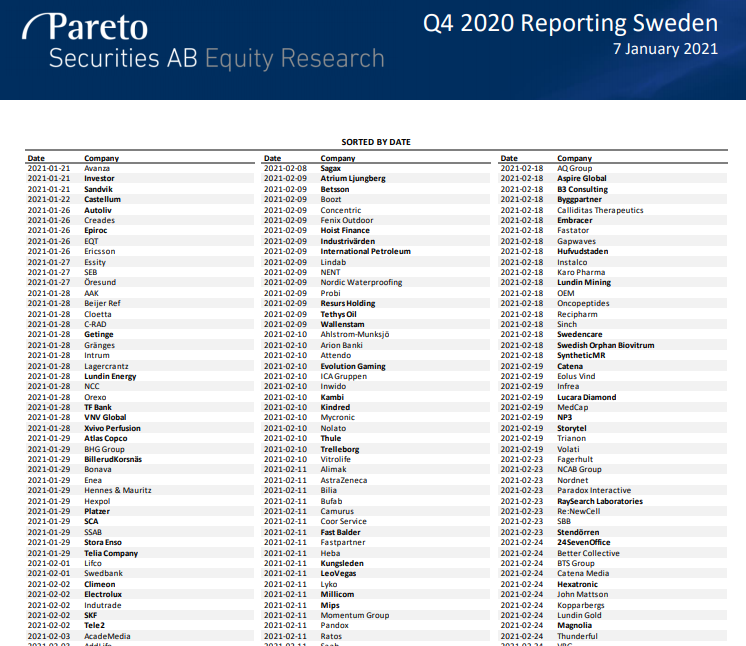The image size is (746, 646).
Task: Click the Thunderful company row
Action: coord(613,636)
